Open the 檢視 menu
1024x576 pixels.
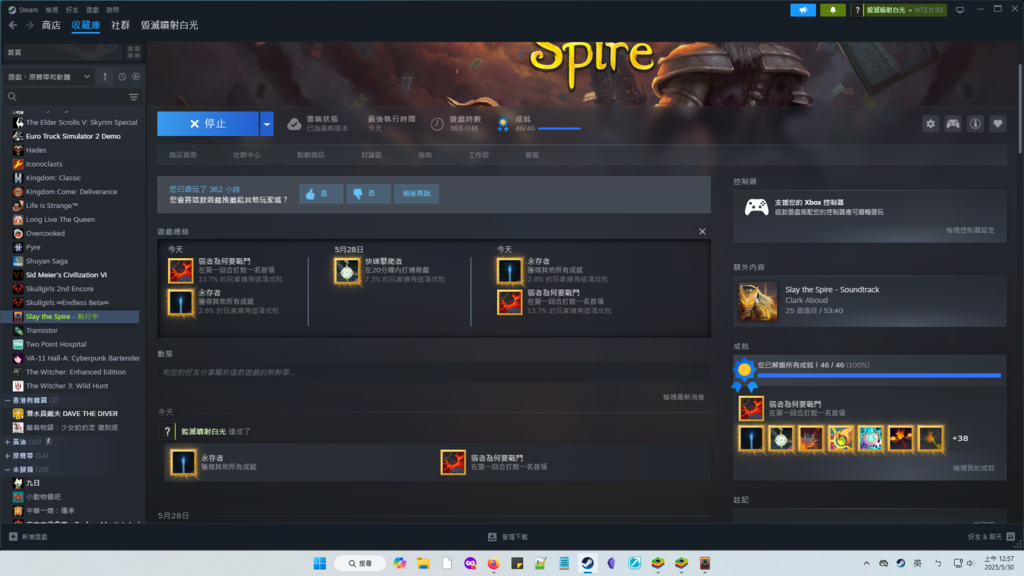pos(52,10)
